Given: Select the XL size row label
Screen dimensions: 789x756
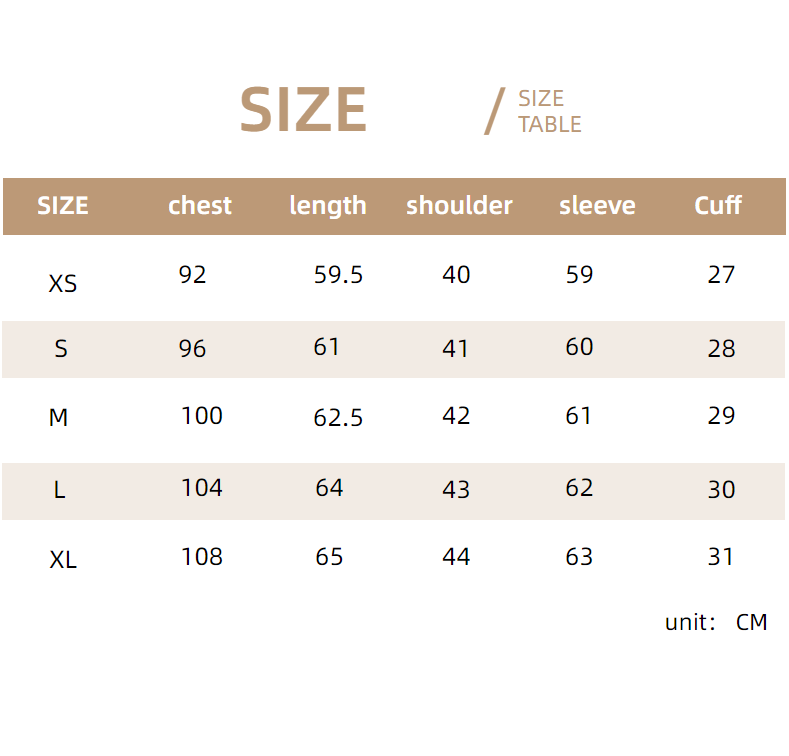Looking at the screenshot, I should click(63, 560).
